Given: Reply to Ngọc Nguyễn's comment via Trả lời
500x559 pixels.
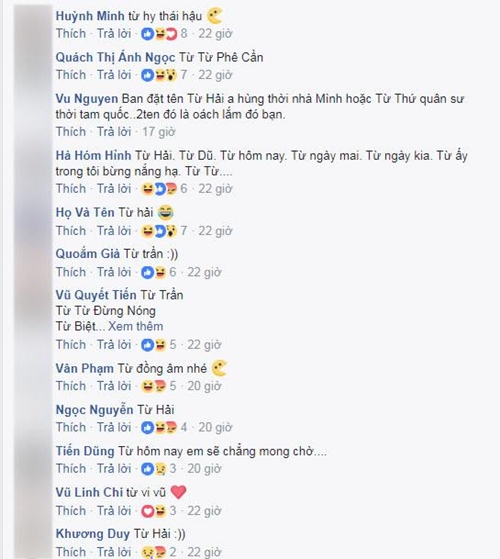Looking at the screenshot, I should click(114, 427).
